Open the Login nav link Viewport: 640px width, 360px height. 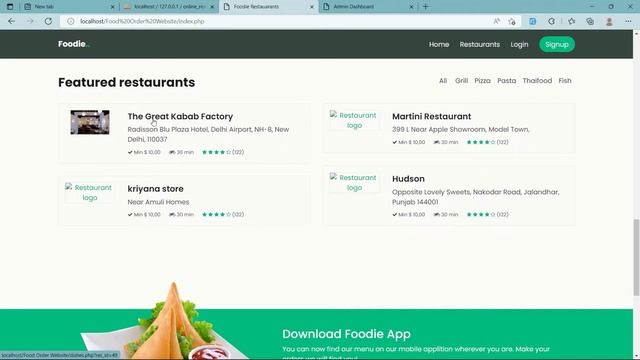point(519,44)
